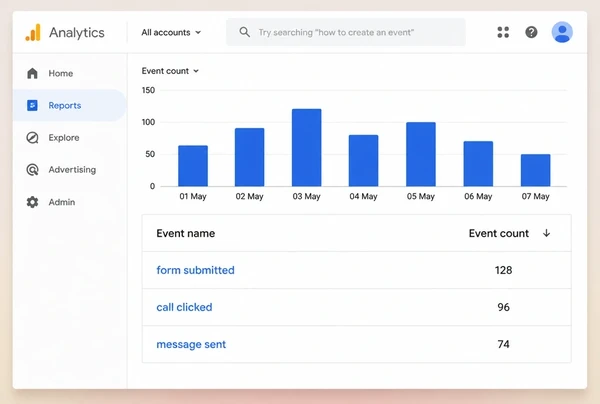The width and height of the screenshot is (600, 404).
Task: Click the 150 y-axis label
Action: pos(148,90)
